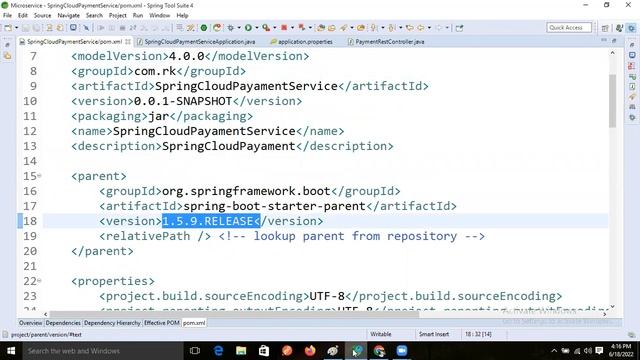Close the SpringCloudPaymentService/pom.xml editor tab
Screen dimensions: 640x360
128,42
